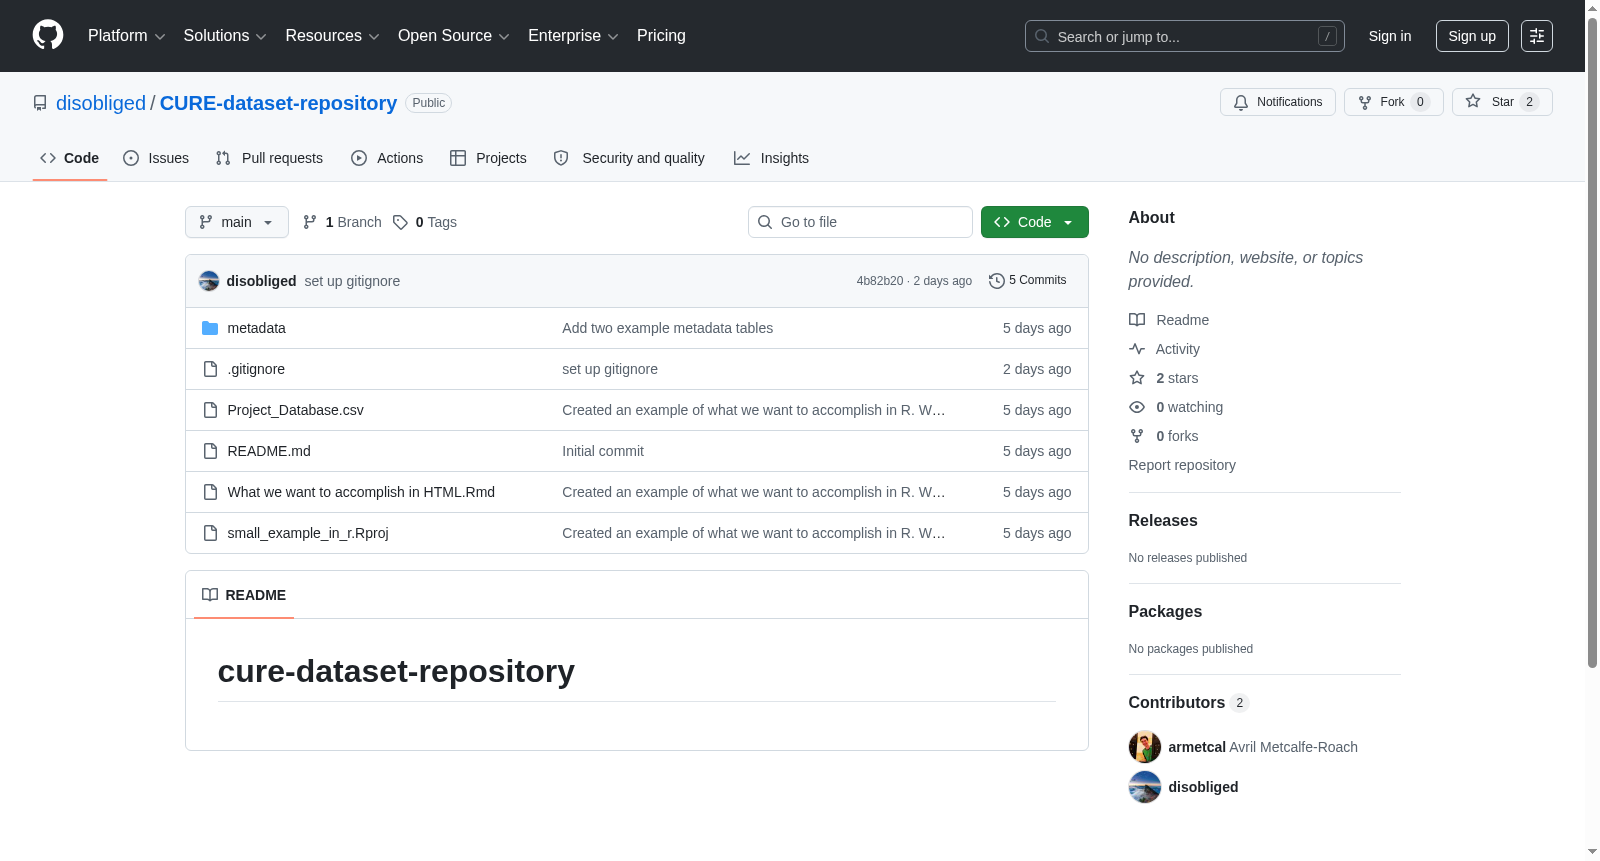This screenshot has width=1600, height=861.
Task: Open the command palette icon in header
Action: coord(1536,36)
